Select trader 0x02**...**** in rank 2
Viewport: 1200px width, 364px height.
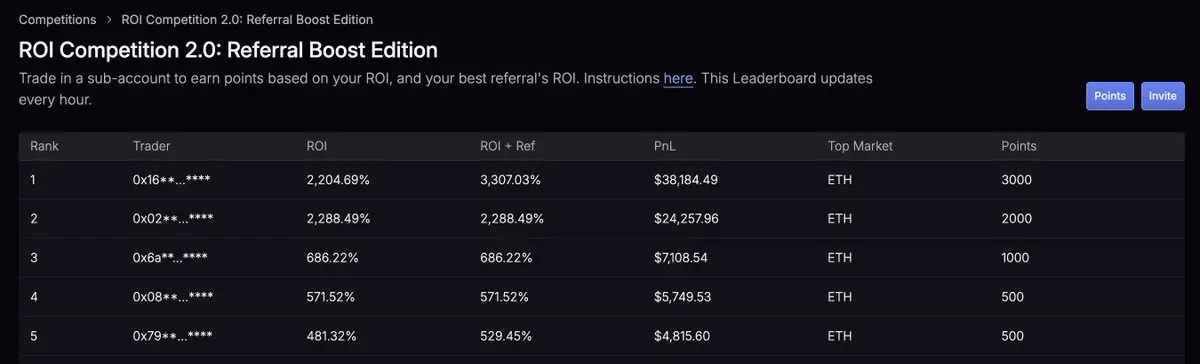coord(172,219)
